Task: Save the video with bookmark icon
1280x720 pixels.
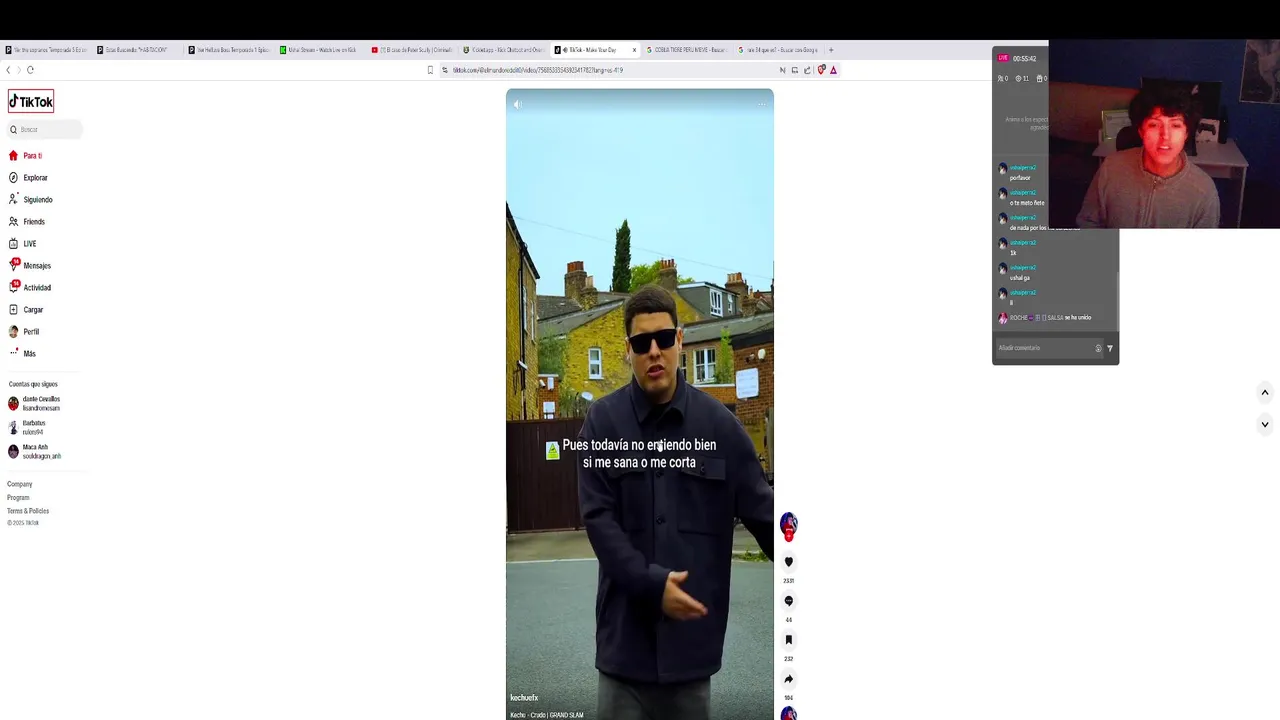Action: click(x=788, y=640)
